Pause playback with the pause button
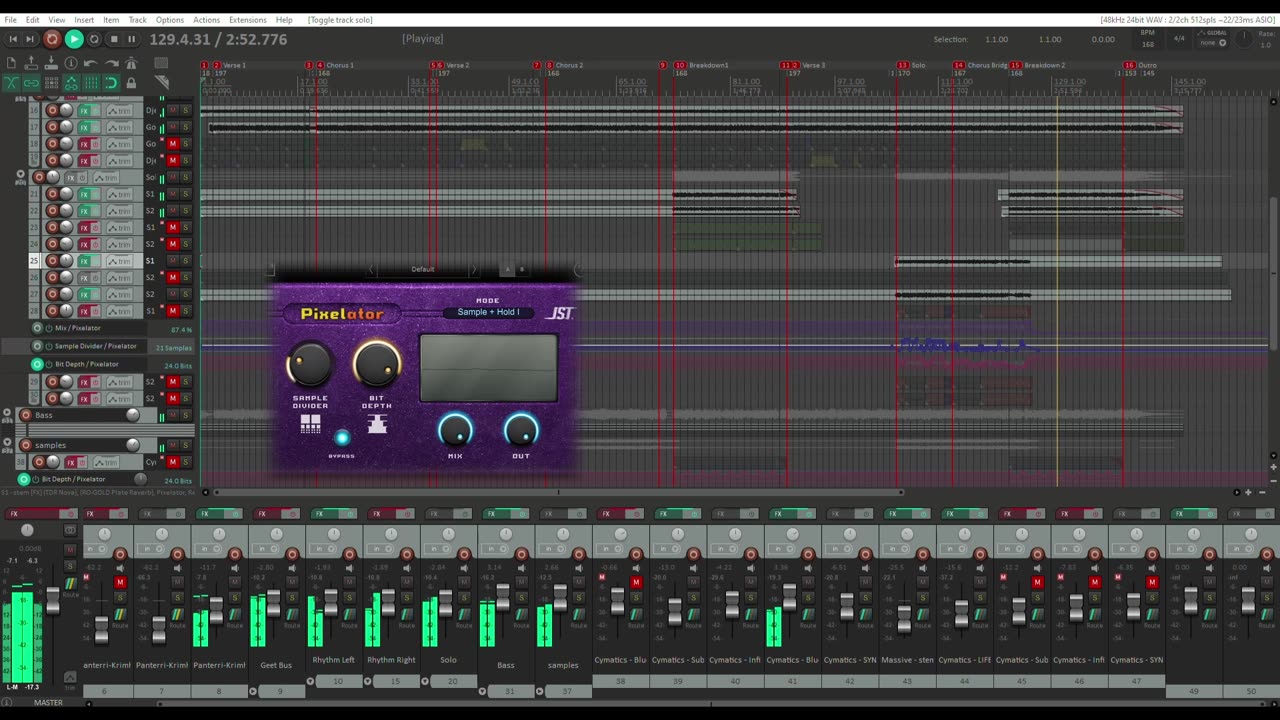The height and width of the screenshot is (720, 1280). point(131,39)
